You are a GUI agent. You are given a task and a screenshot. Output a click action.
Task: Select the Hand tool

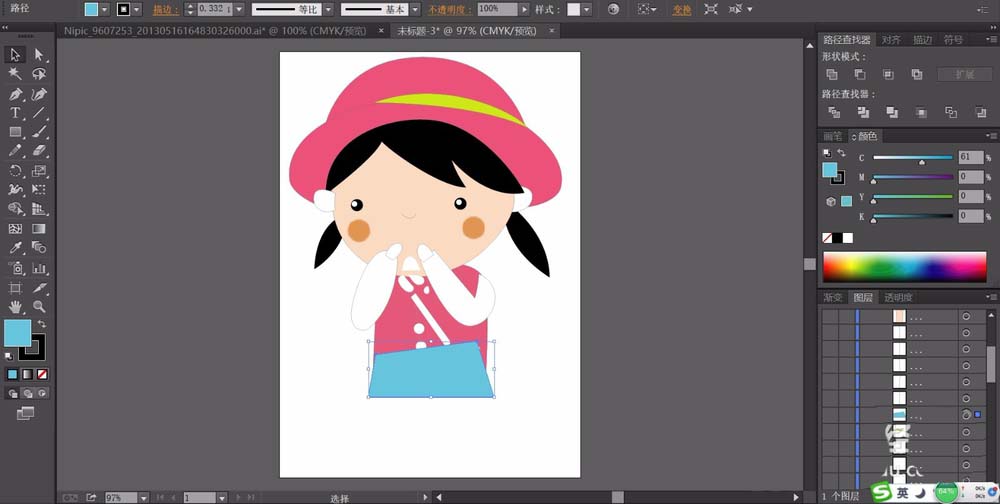(x=15, y=307)
